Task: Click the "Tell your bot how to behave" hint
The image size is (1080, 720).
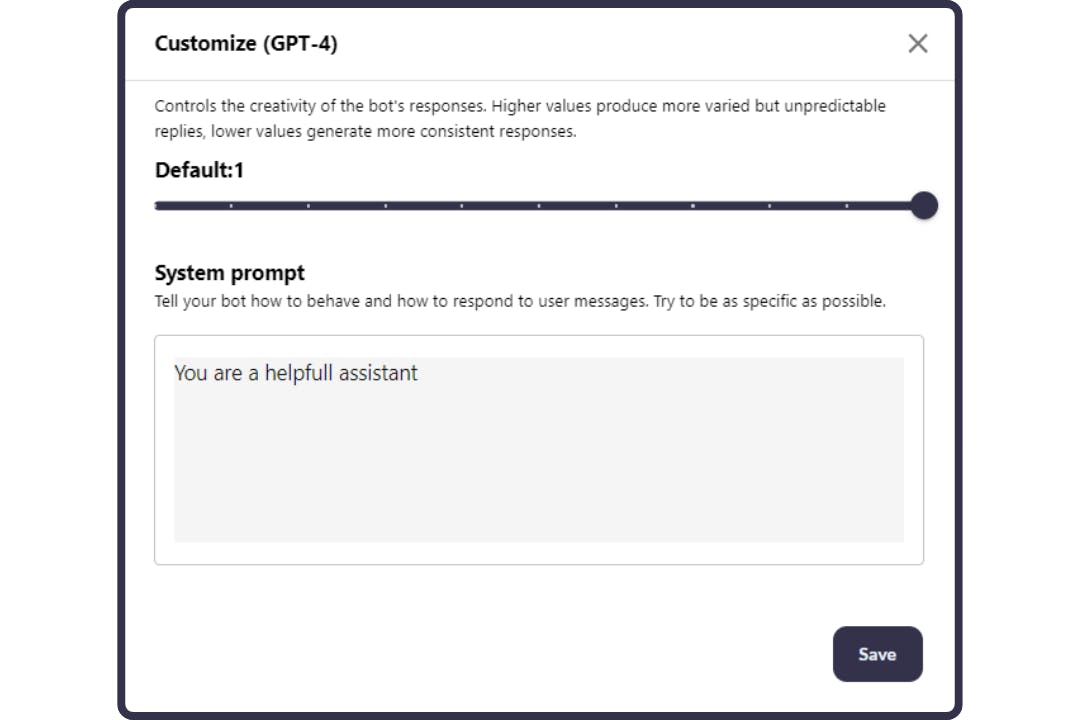Action: pyautogui.click(x=520, y=301)
